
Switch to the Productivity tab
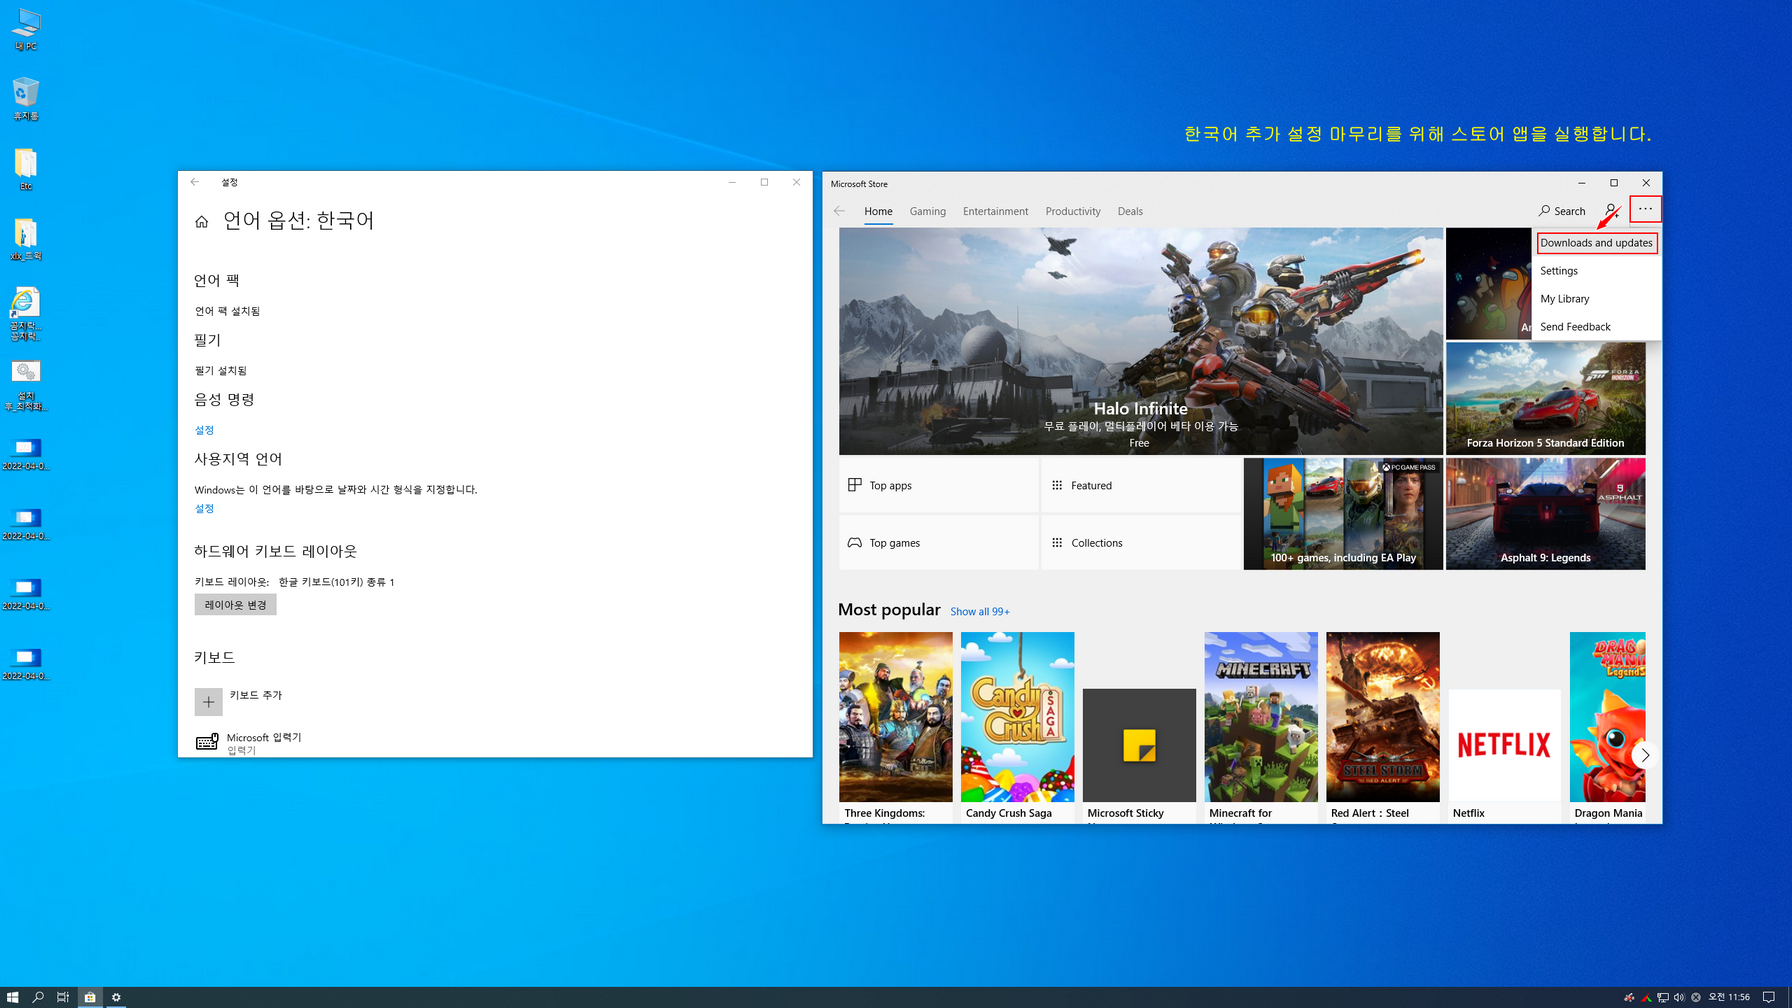click(1072, 211)
